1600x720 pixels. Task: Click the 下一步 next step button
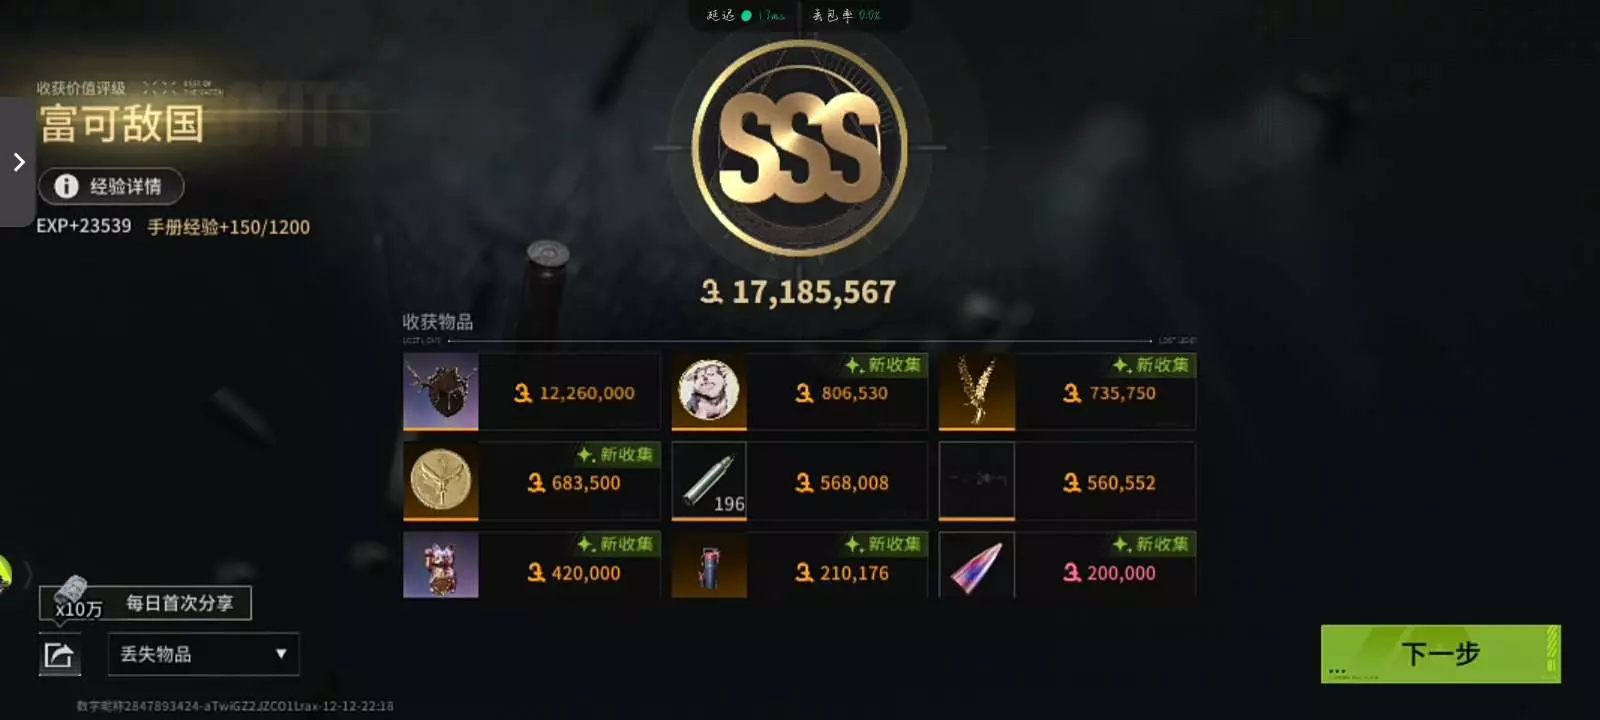click(x=1440, y=654)
